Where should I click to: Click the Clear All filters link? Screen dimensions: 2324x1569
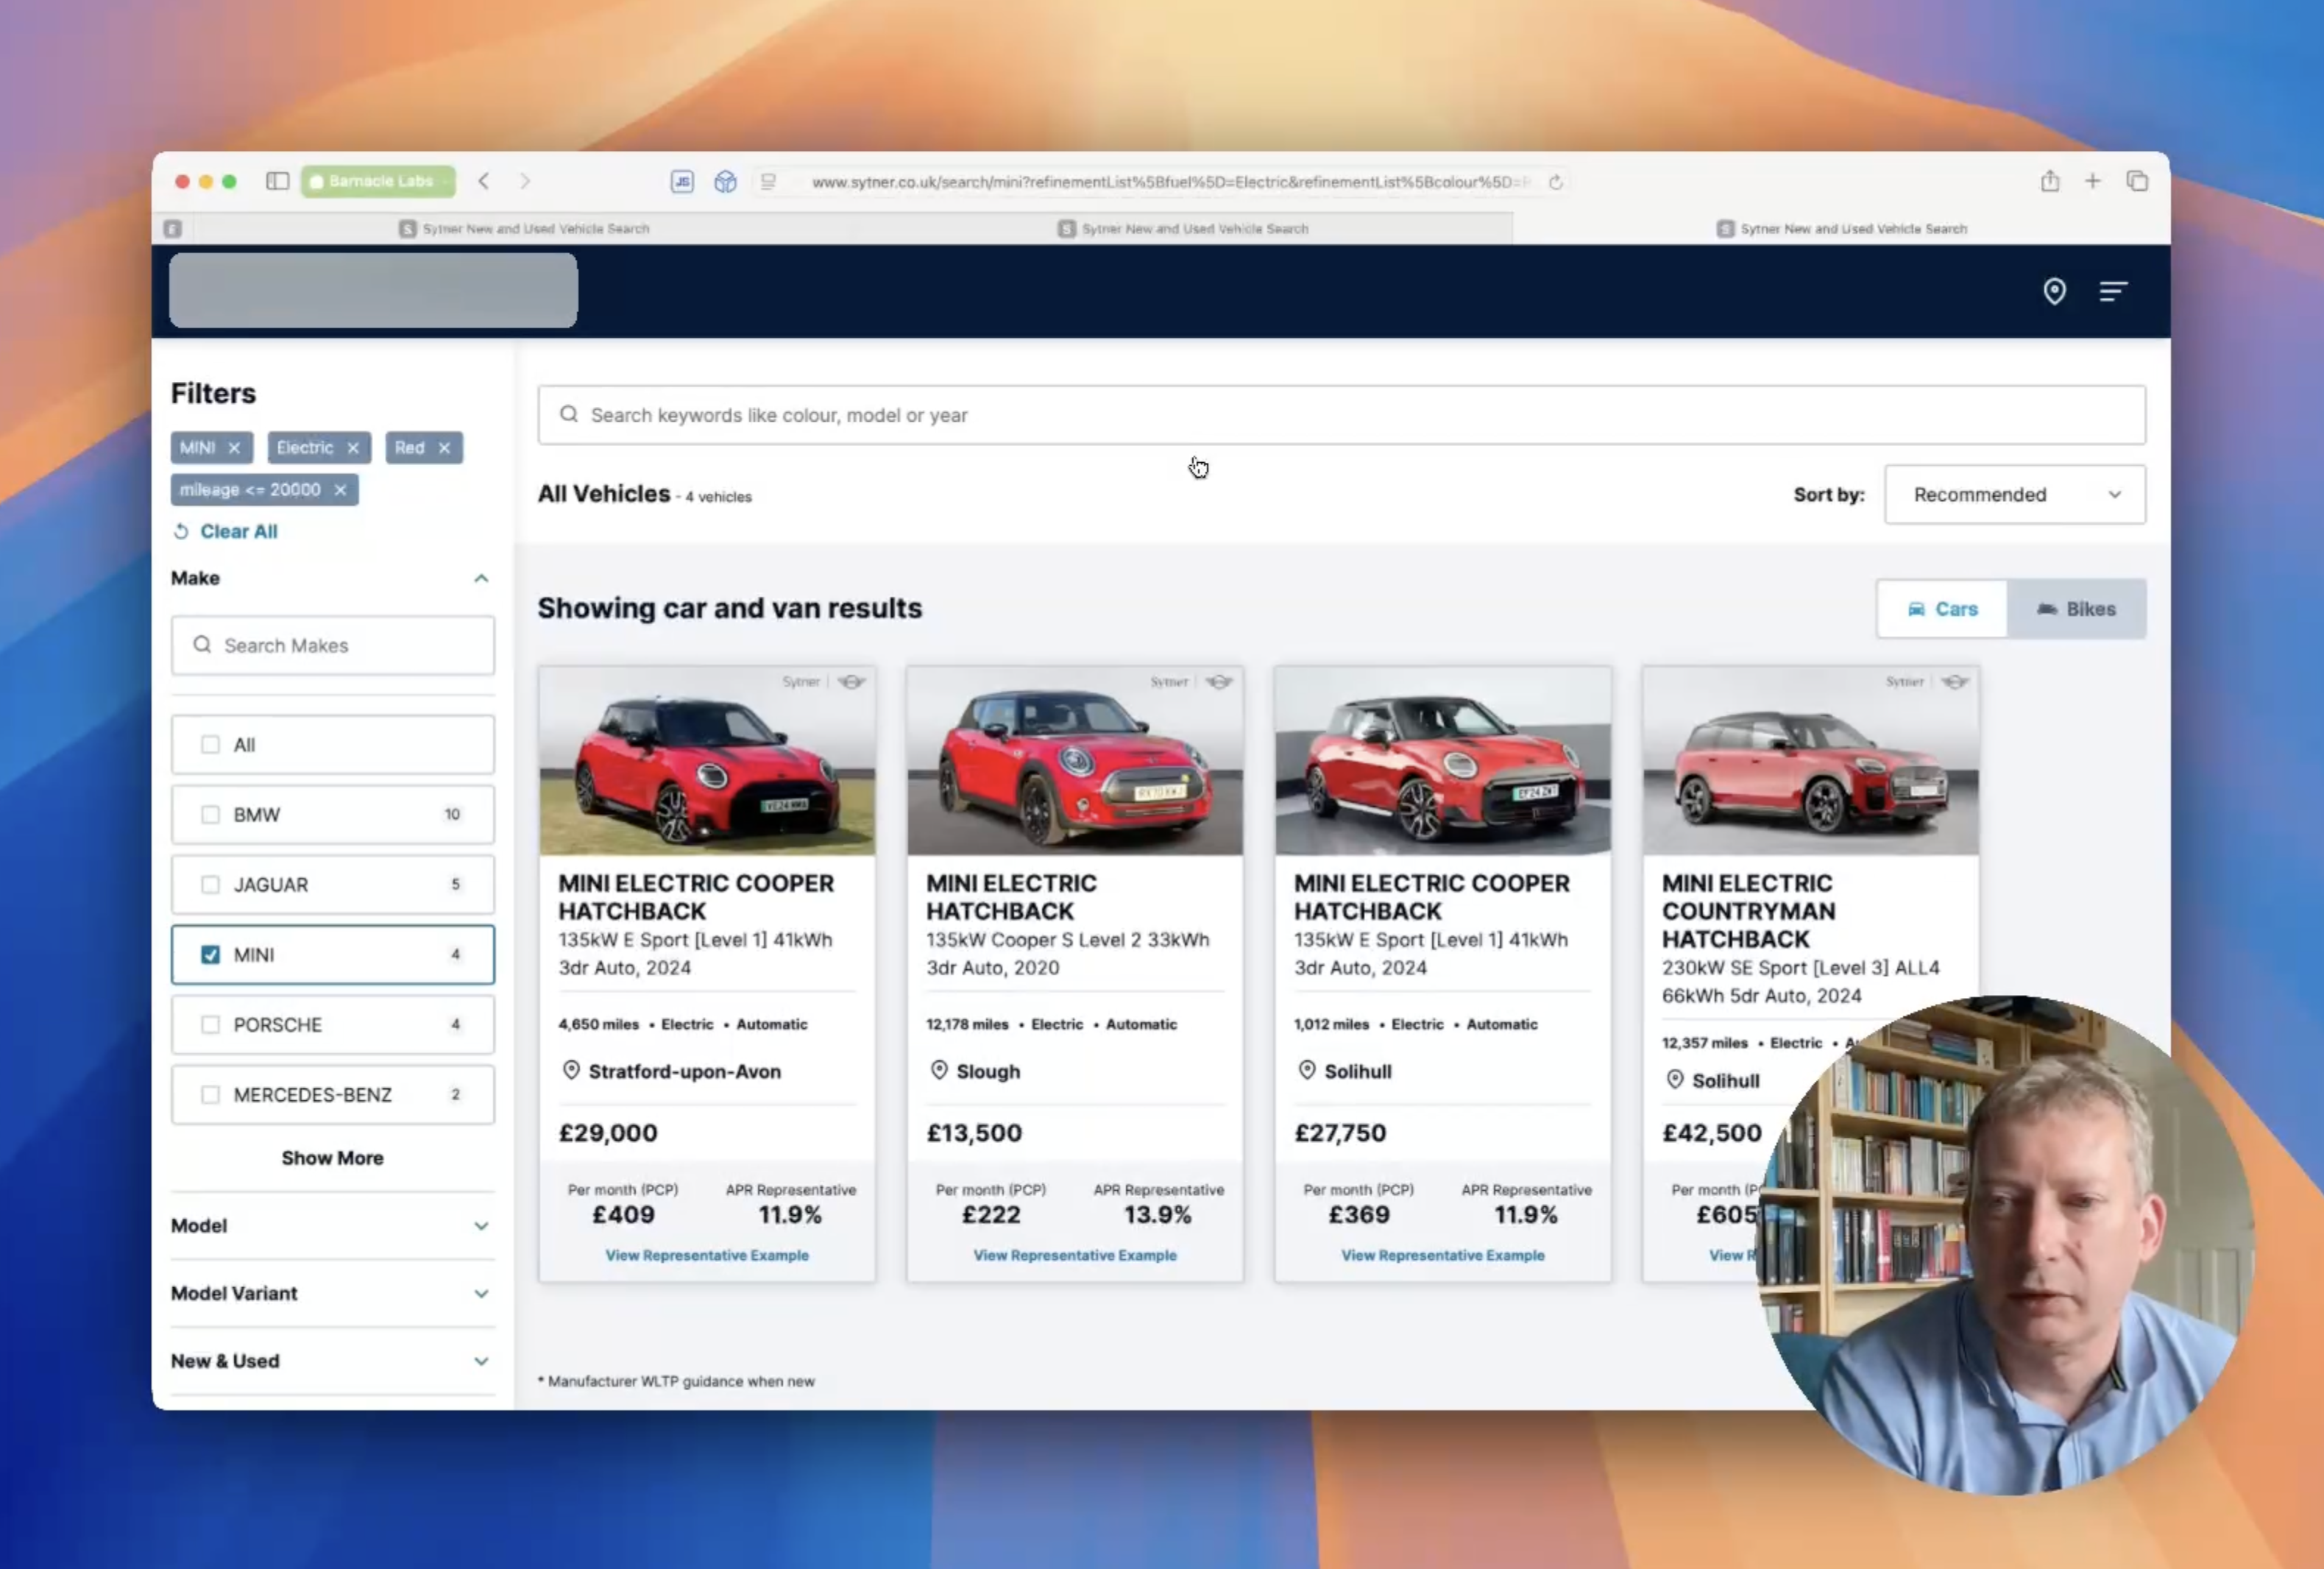click(x=225, y=532)
